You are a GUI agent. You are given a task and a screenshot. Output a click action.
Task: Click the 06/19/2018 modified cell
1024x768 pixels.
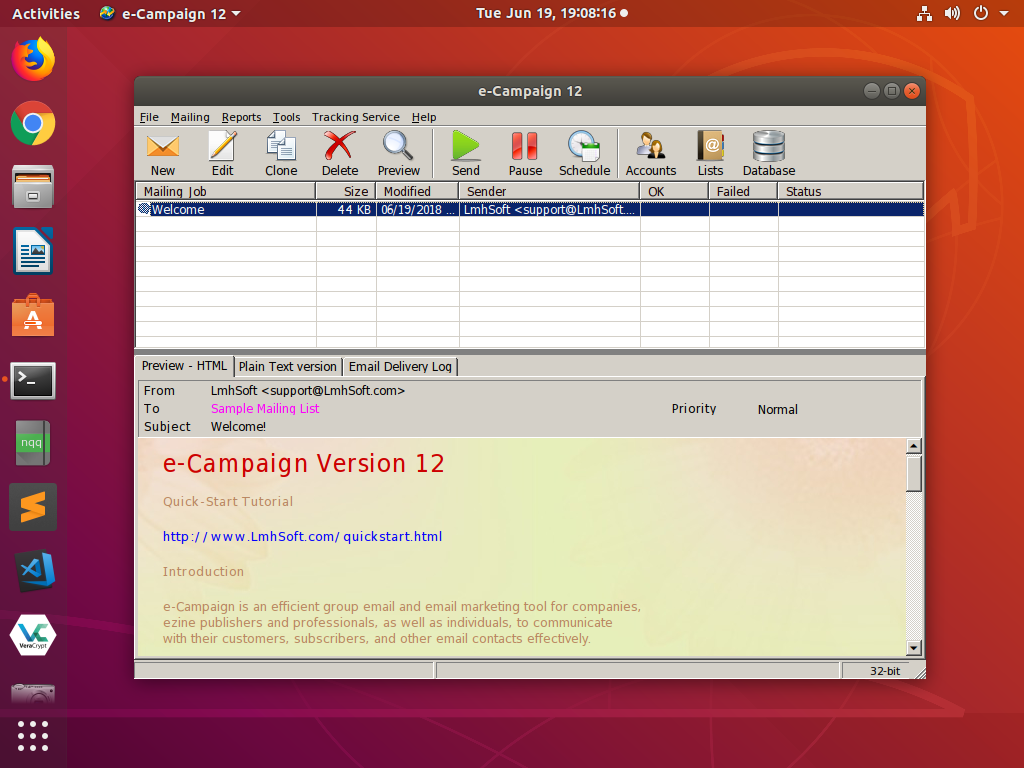pyautogui.click(x=418, y=210)
